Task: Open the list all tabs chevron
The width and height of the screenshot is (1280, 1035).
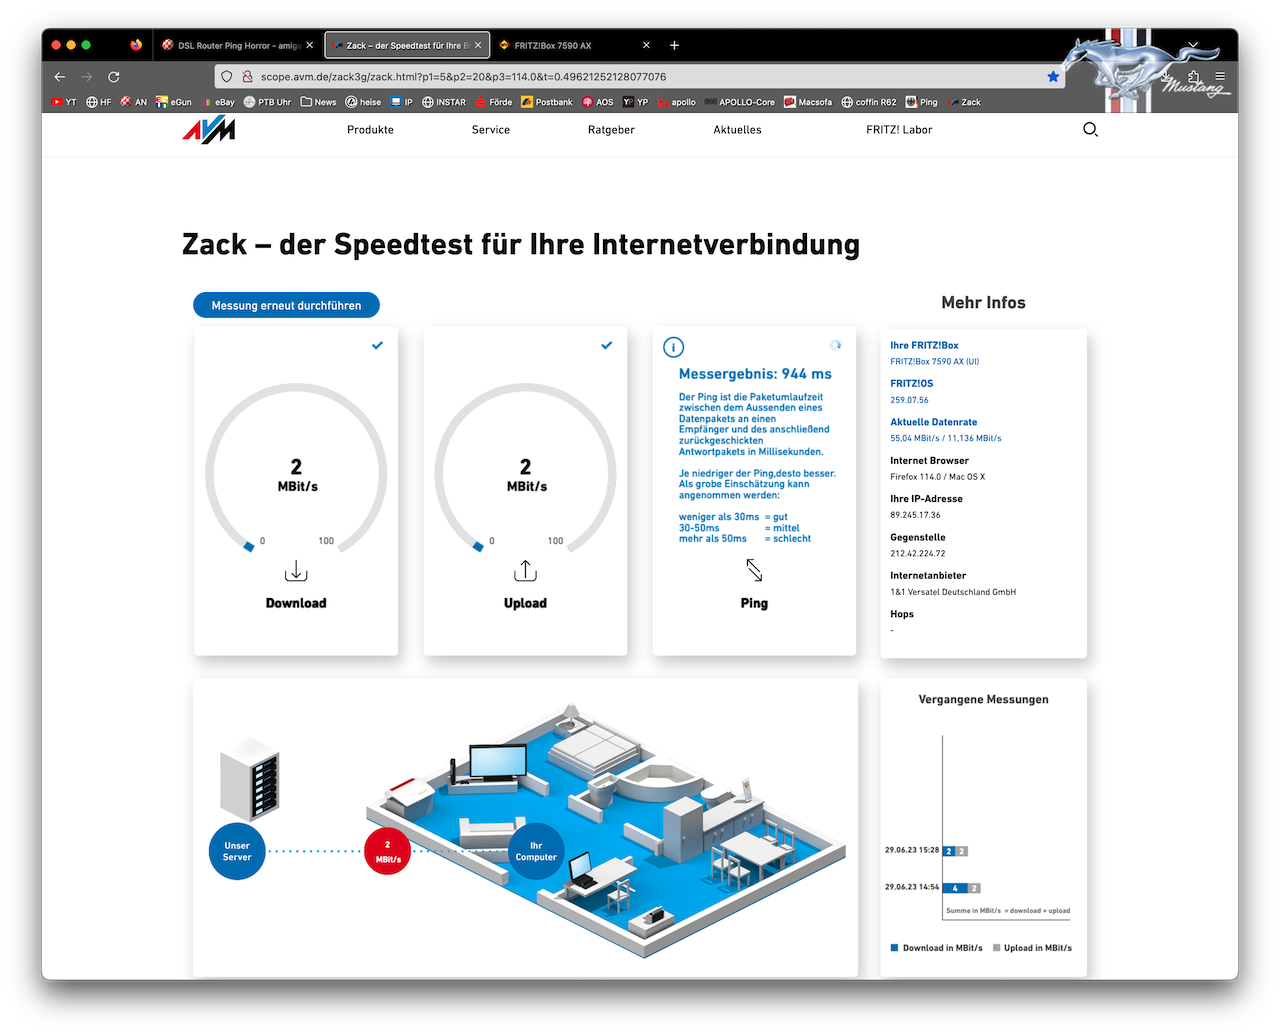Action: pyautogui.click(x=1193, y=45)
